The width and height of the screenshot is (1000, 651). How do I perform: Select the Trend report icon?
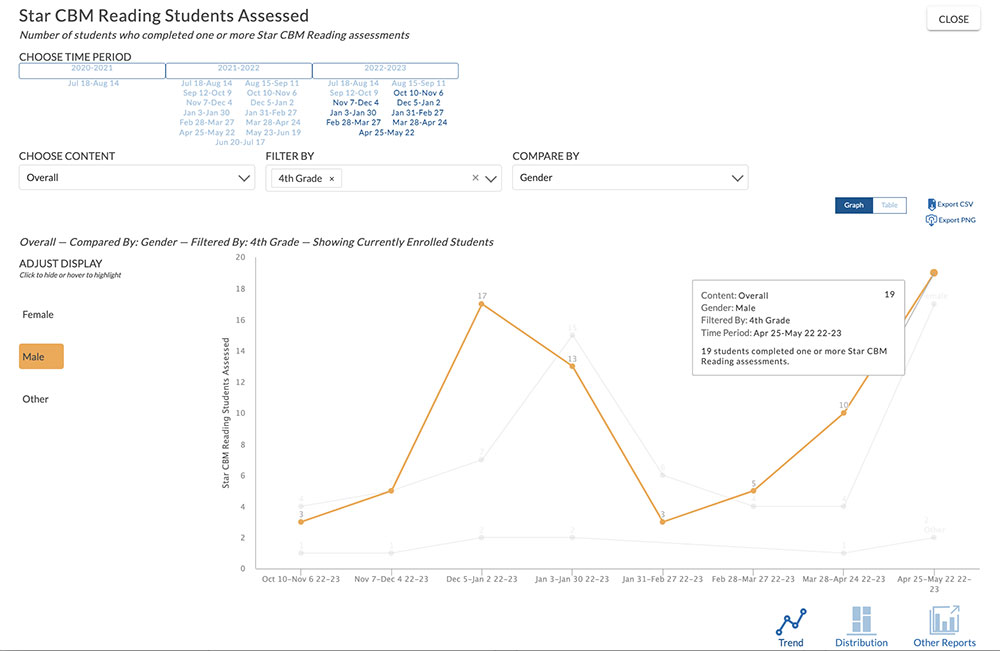[790, 621]
